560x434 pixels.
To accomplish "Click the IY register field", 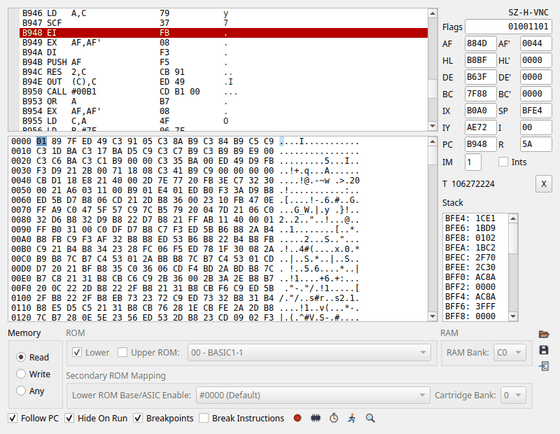I will (x=480, y=128).
